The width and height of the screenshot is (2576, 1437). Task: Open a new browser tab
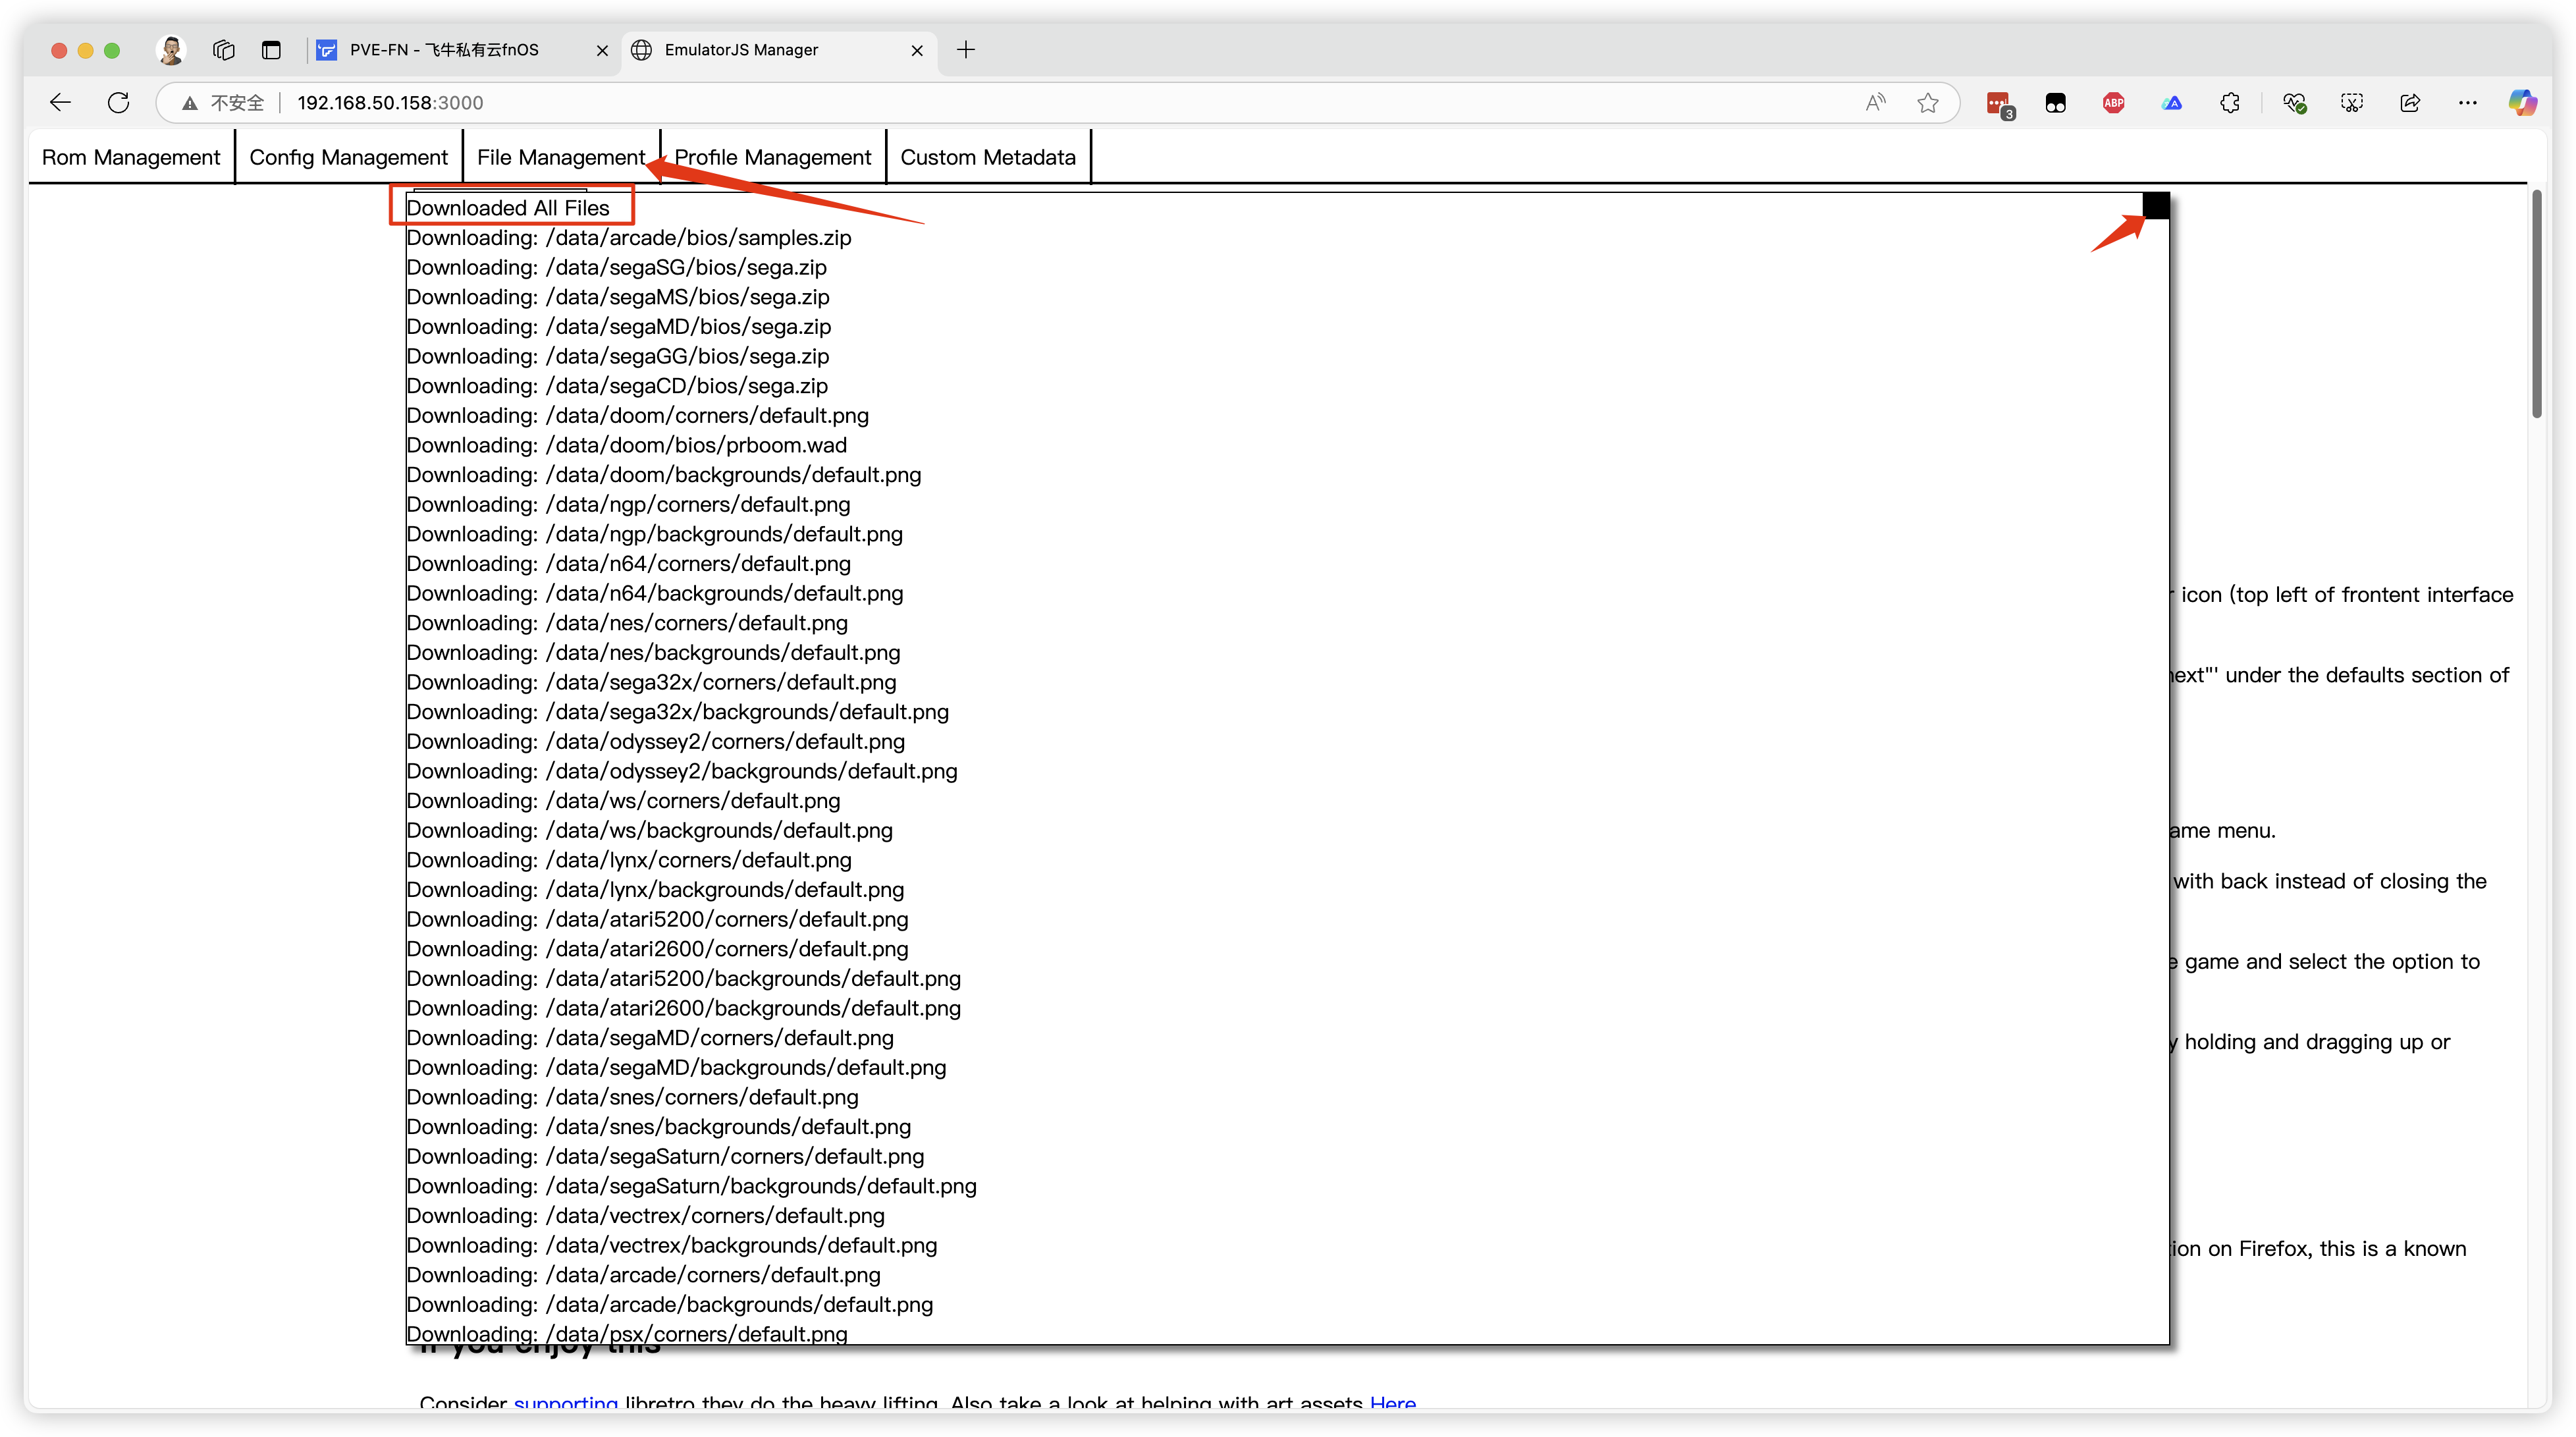click(x=965, y=50)
